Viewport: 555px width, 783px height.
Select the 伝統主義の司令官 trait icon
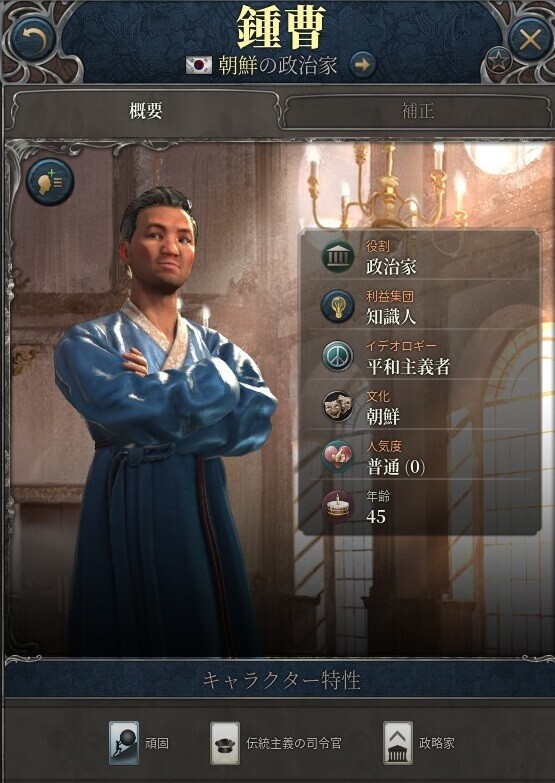pos(225,743)
